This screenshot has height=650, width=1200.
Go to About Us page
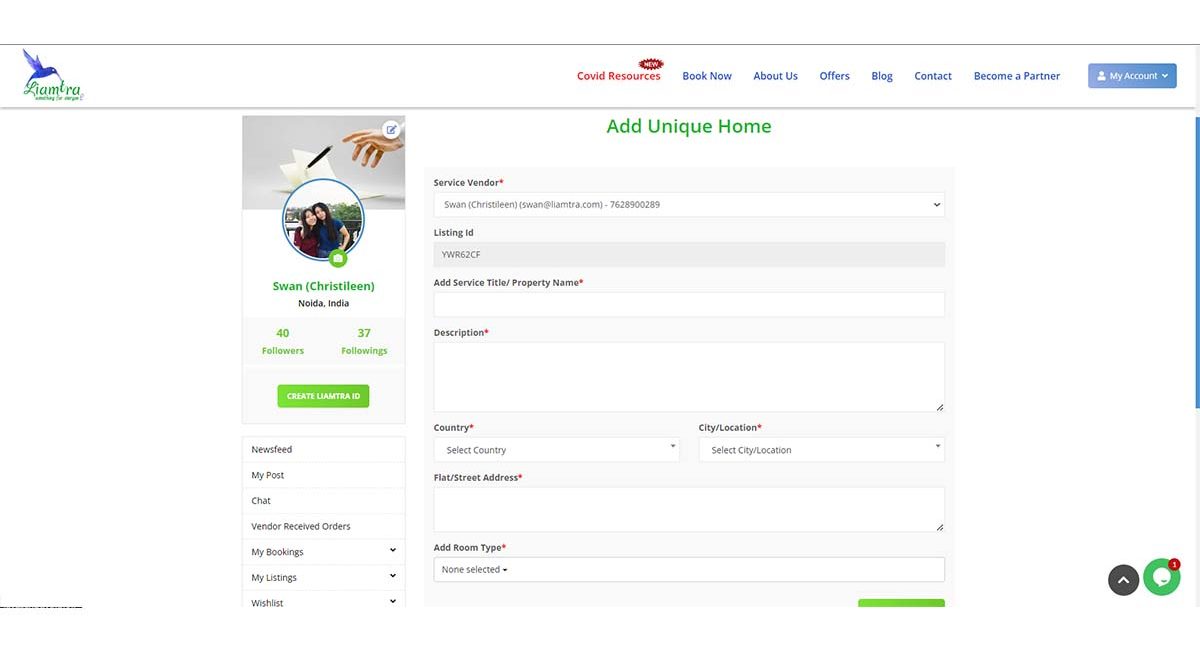coord(775,76)
